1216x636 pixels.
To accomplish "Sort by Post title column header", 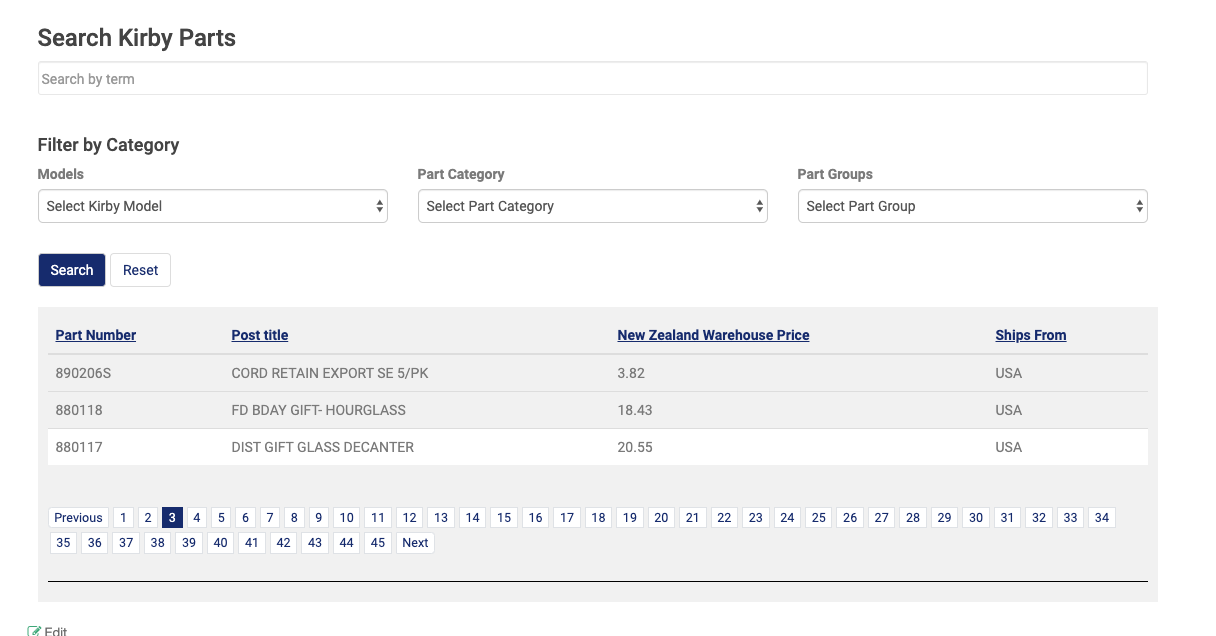I will 260,335.
